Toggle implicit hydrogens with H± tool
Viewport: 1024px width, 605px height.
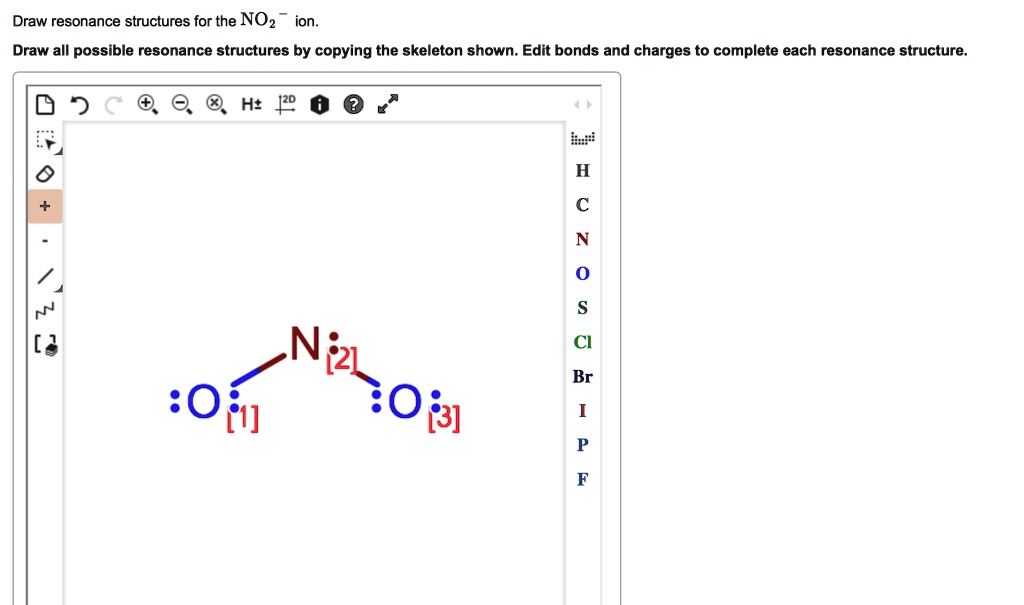[250, 104]
